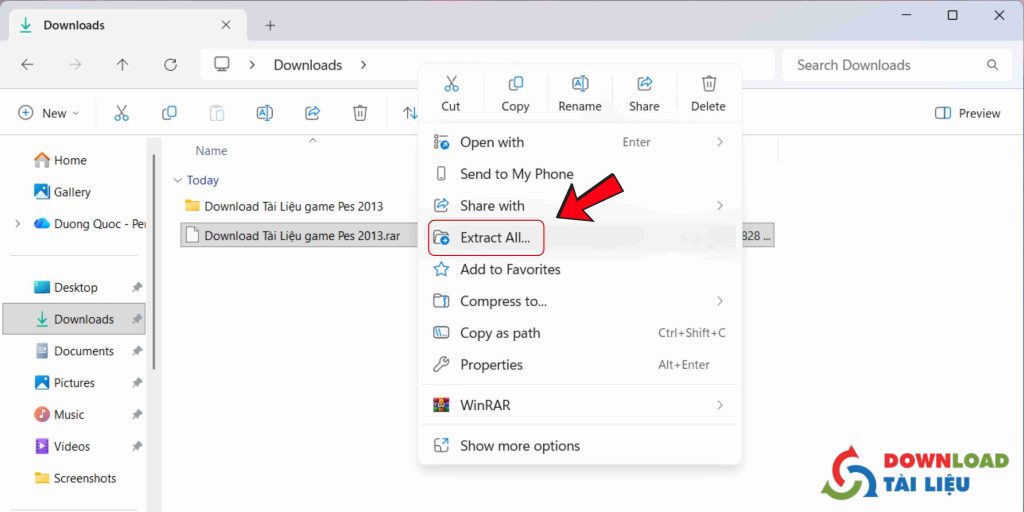The height and width of the screenshot is (512, 1024).
Task: Open the New dropdown
Action: click(48, 113)
